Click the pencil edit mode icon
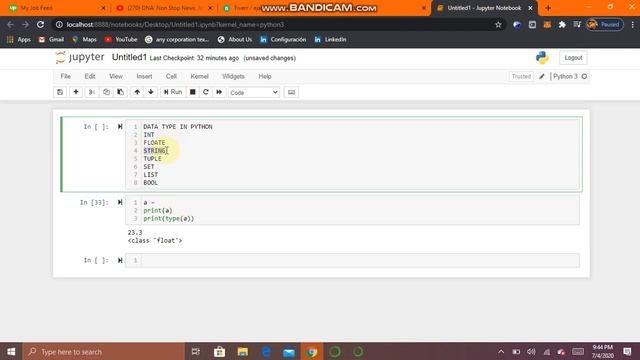640x360 pixels. pos(542,76)
